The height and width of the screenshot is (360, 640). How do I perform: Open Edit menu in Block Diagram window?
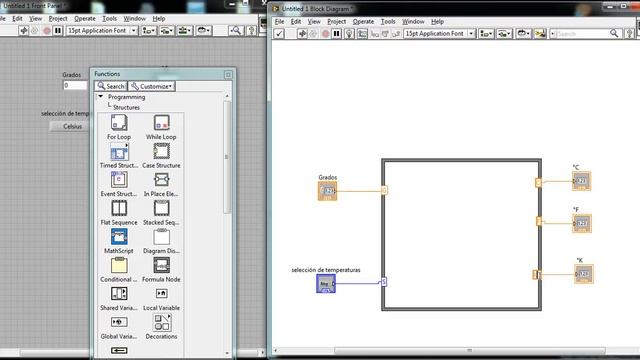(x=296, y=22)
